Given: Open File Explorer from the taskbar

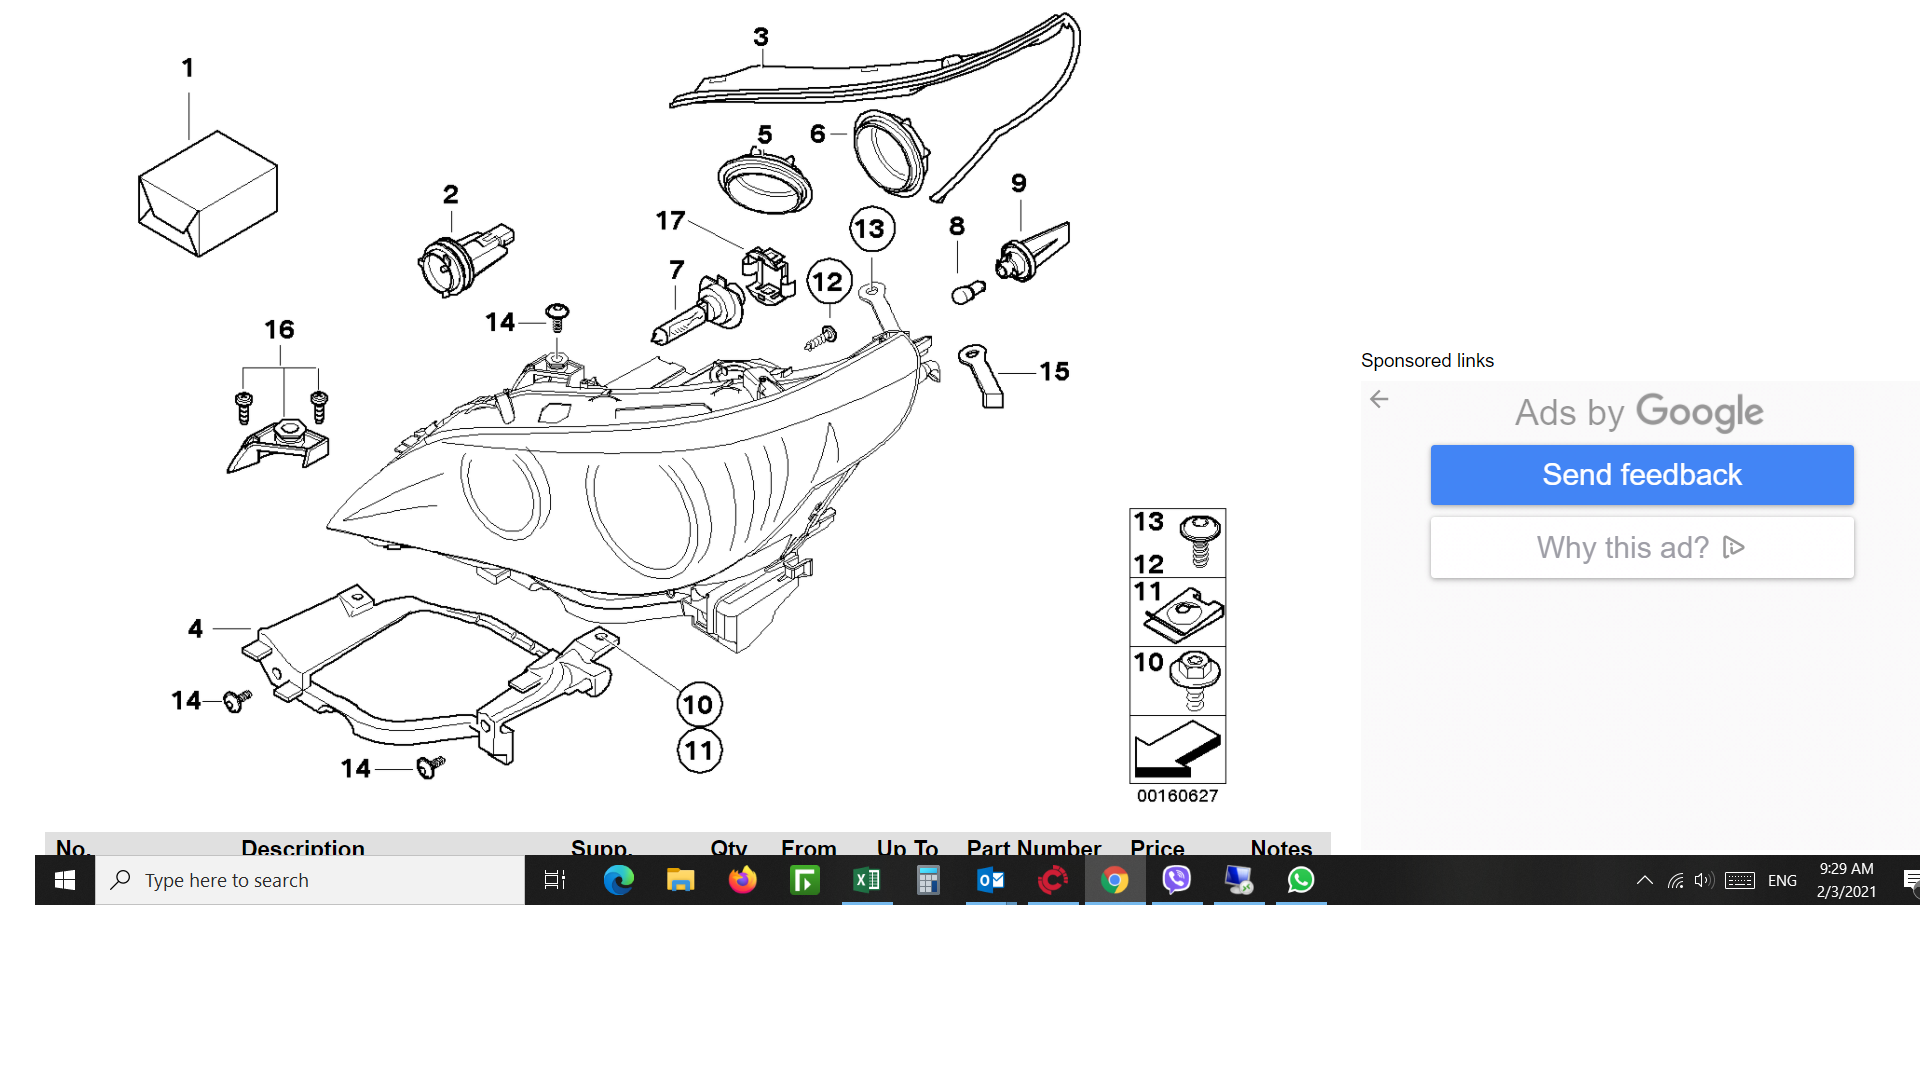Looking at the screenshot, I should click(x=680, y=880).
